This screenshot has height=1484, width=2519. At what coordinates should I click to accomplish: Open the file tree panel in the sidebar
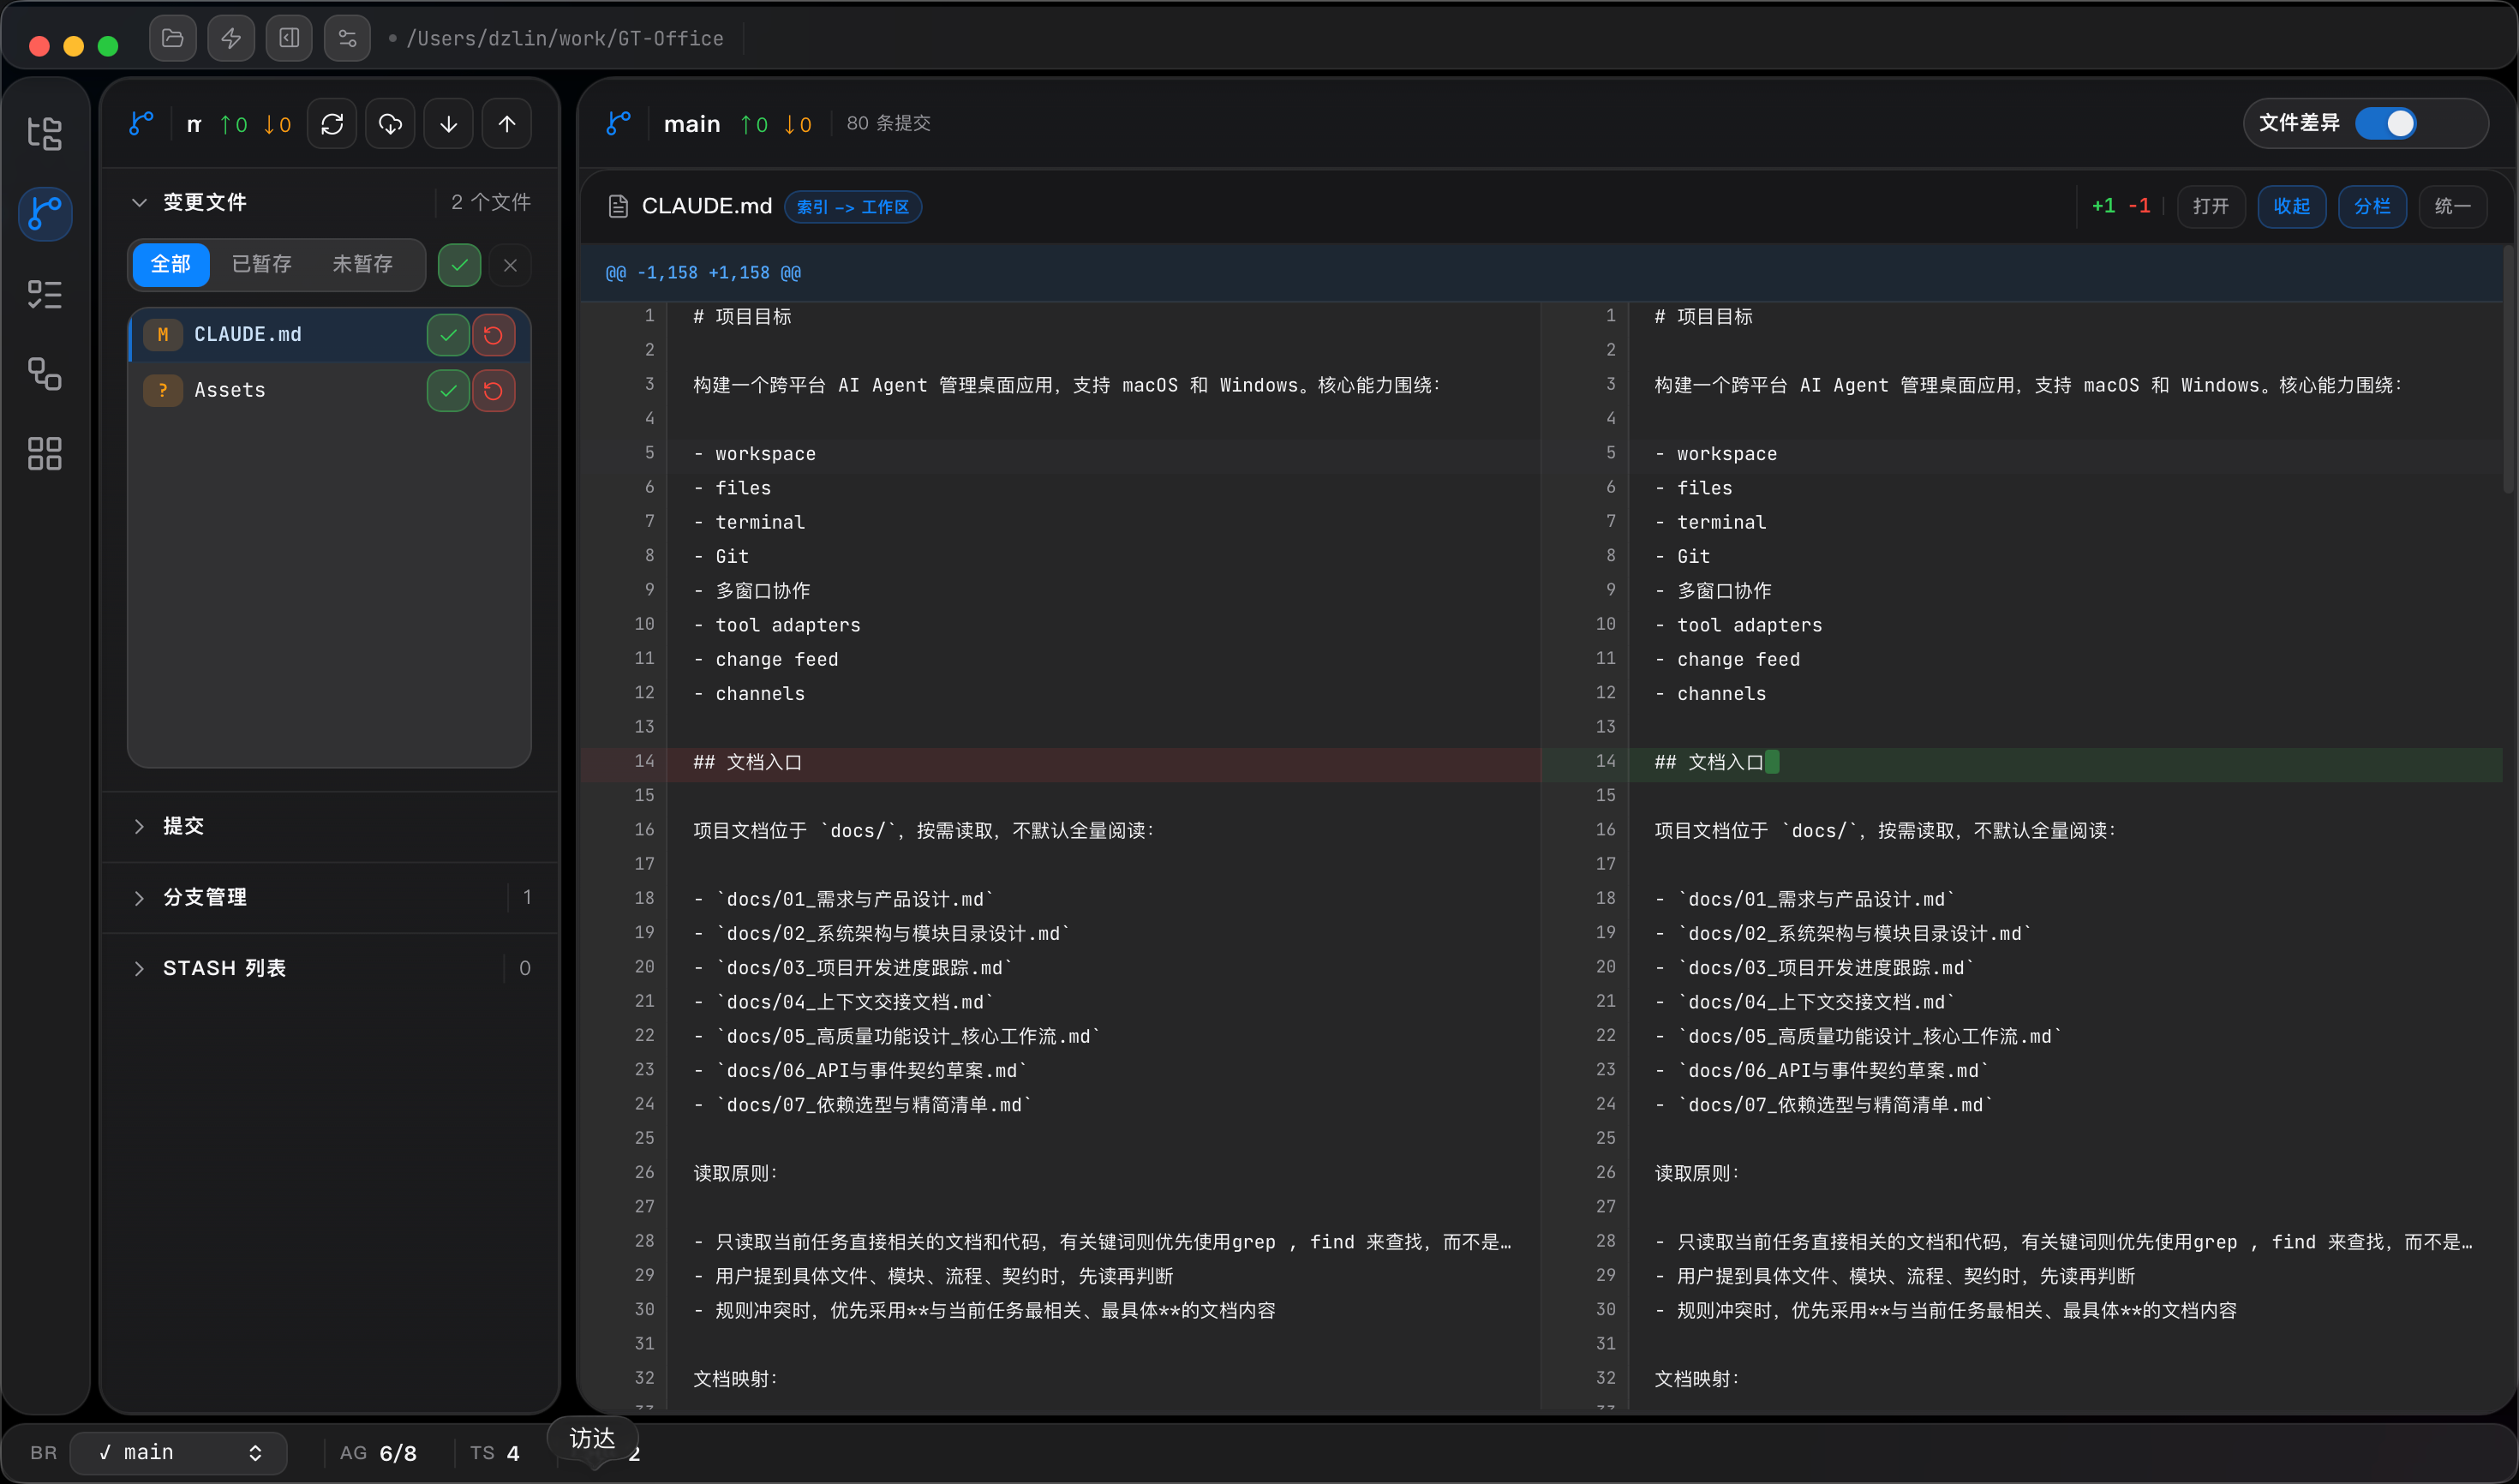(x=44, y=134)
